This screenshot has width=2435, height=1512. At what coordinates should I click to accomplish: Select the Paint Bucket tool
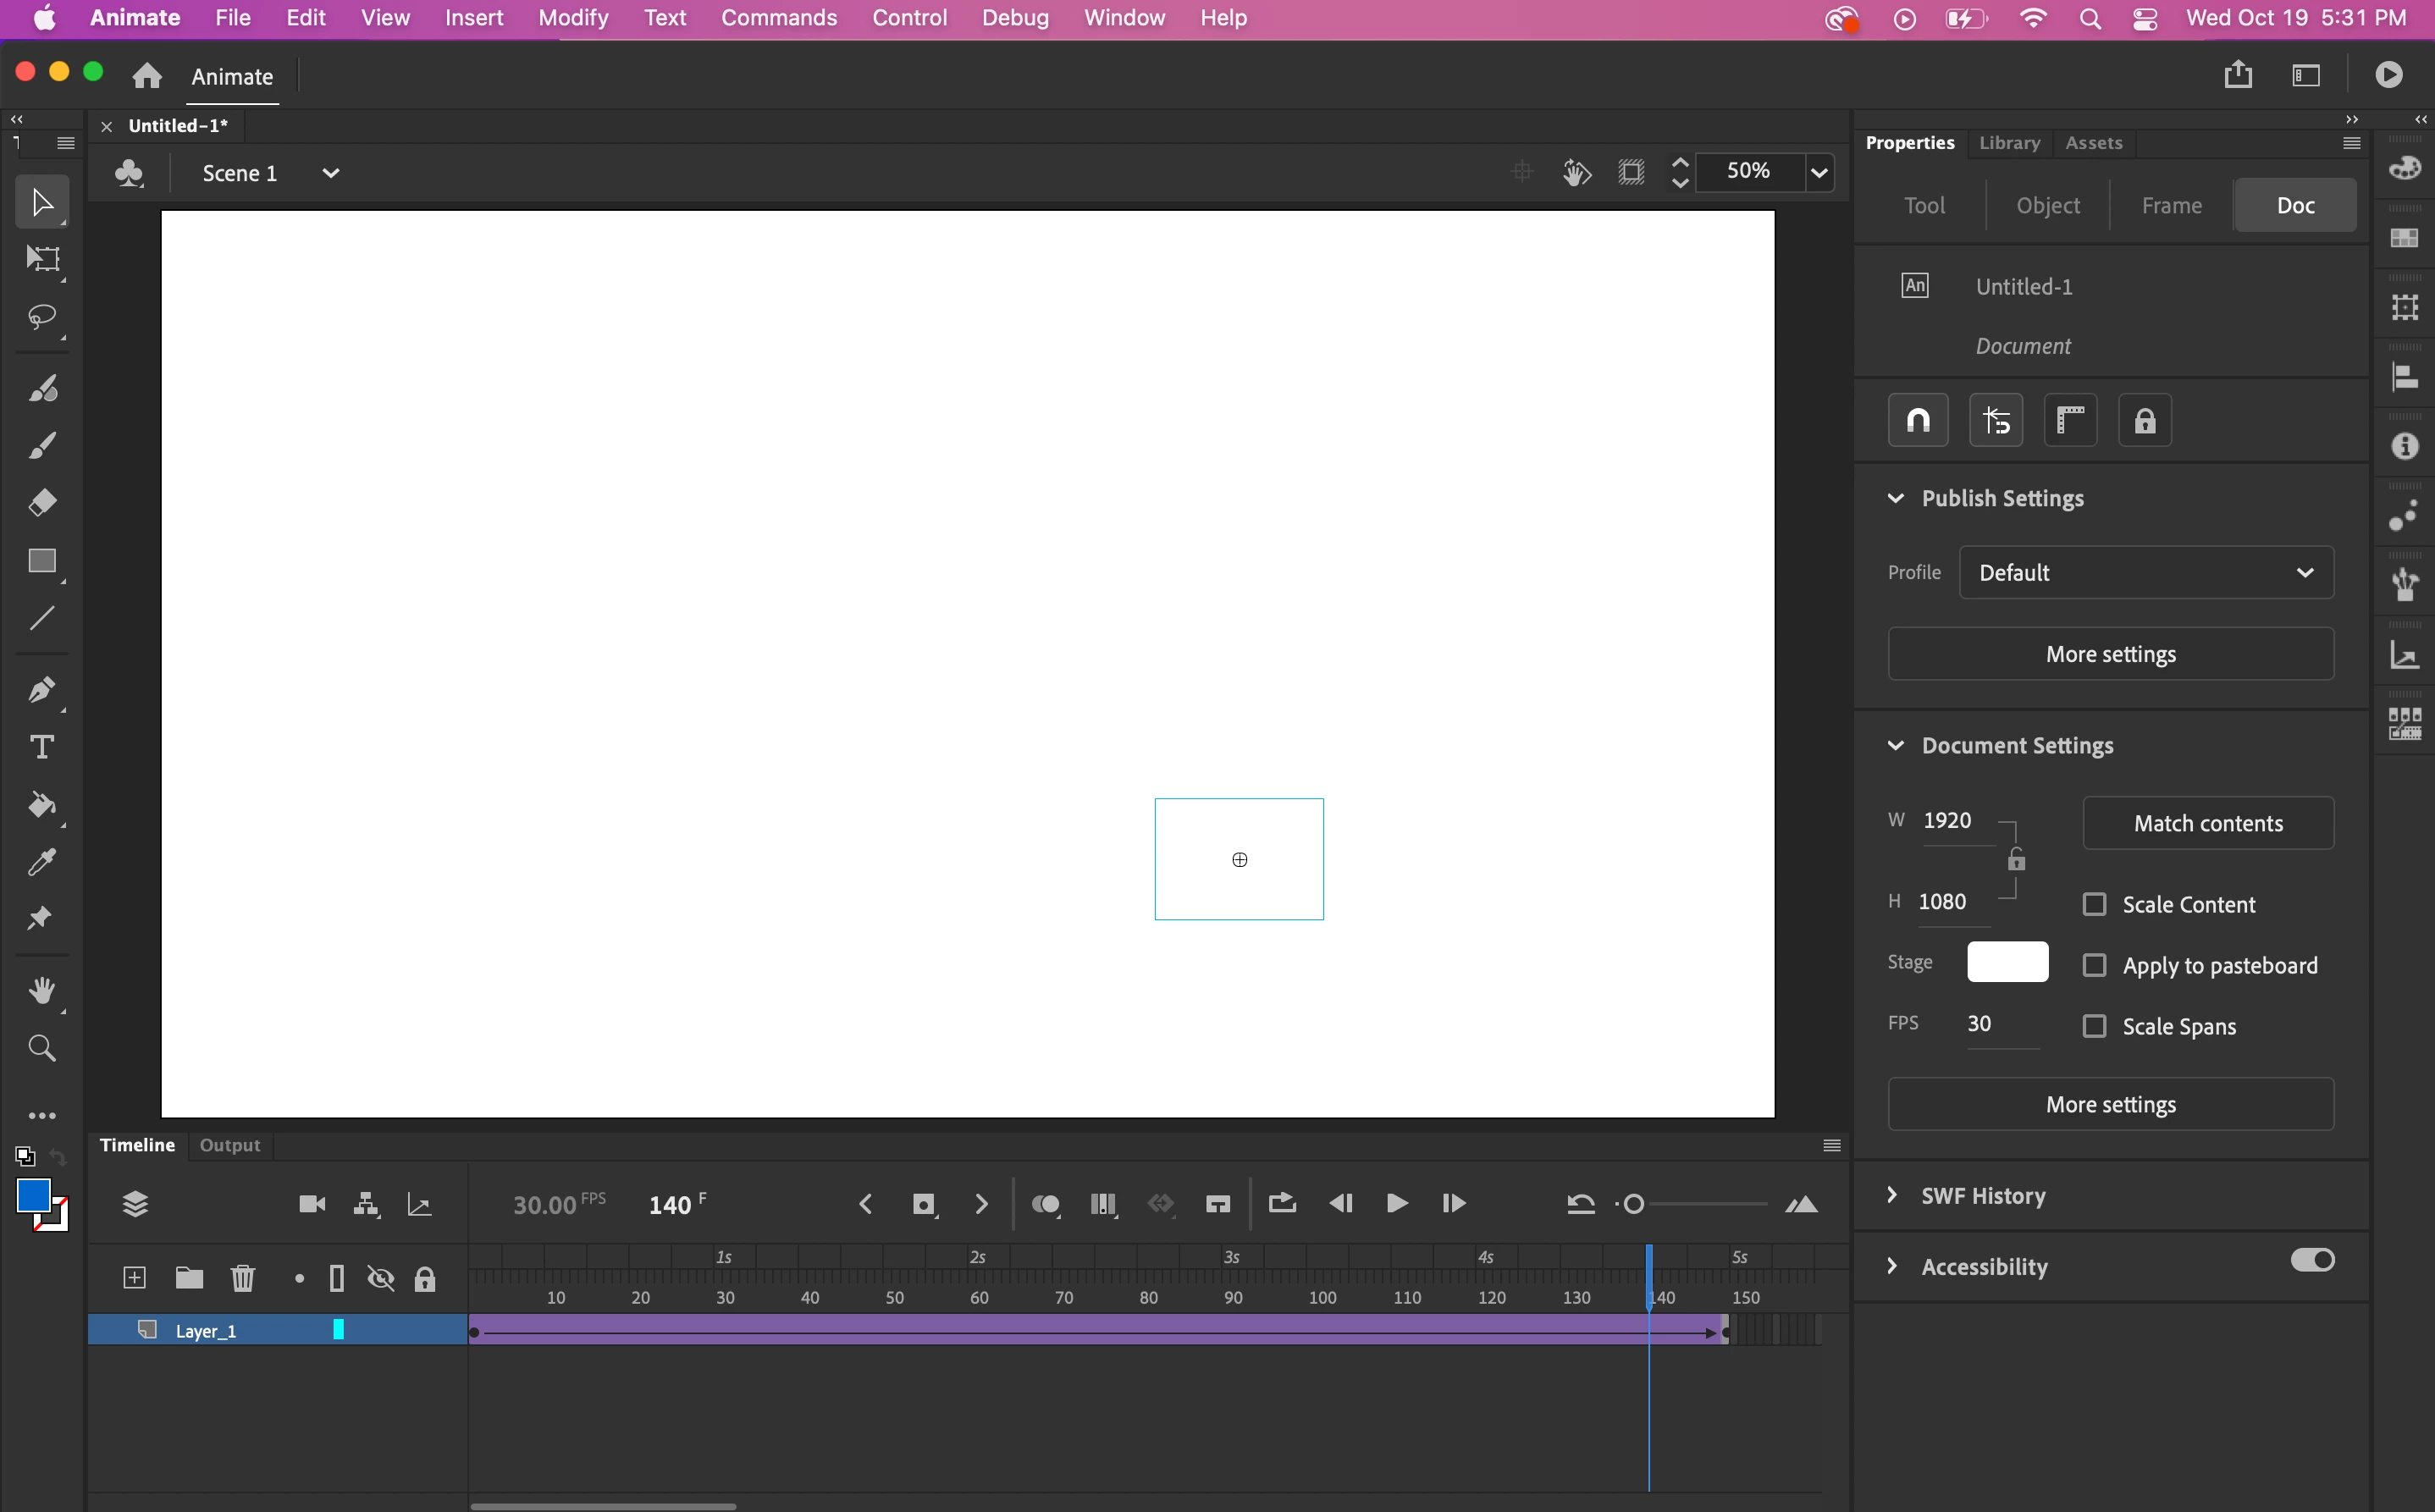click(42, 805)
